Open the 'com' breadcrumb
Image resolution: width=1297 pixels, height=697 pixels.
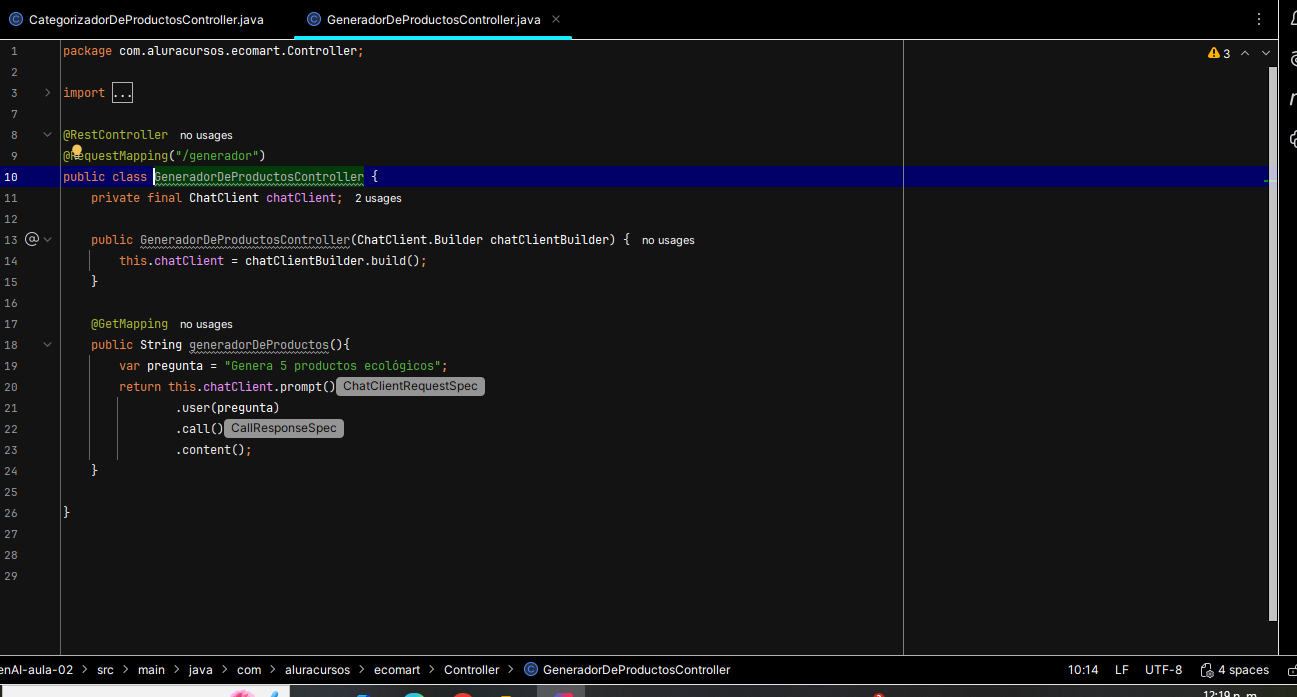click(x=249, y=670)
